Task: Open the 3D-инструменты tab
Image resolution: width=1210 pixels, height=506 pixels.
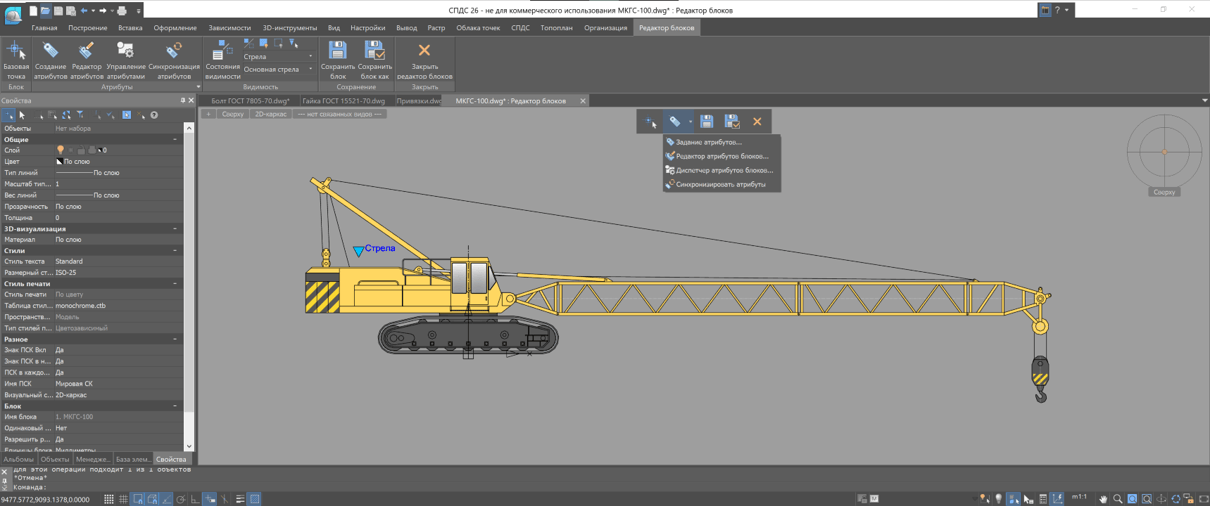Action: click(290, 28)
